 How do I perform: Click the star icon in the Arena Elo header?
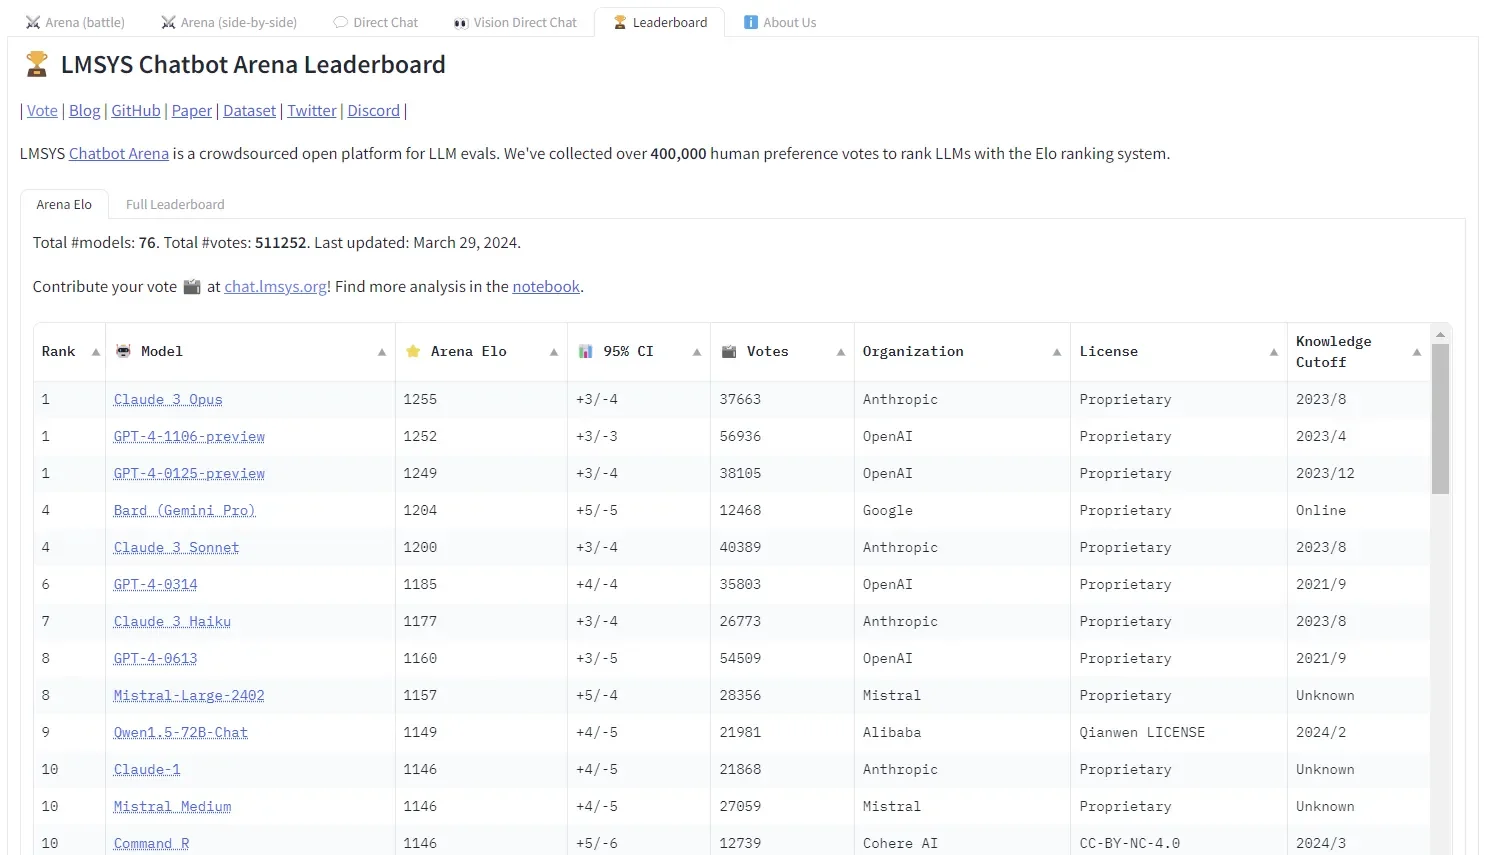click(x=413, y=351)
